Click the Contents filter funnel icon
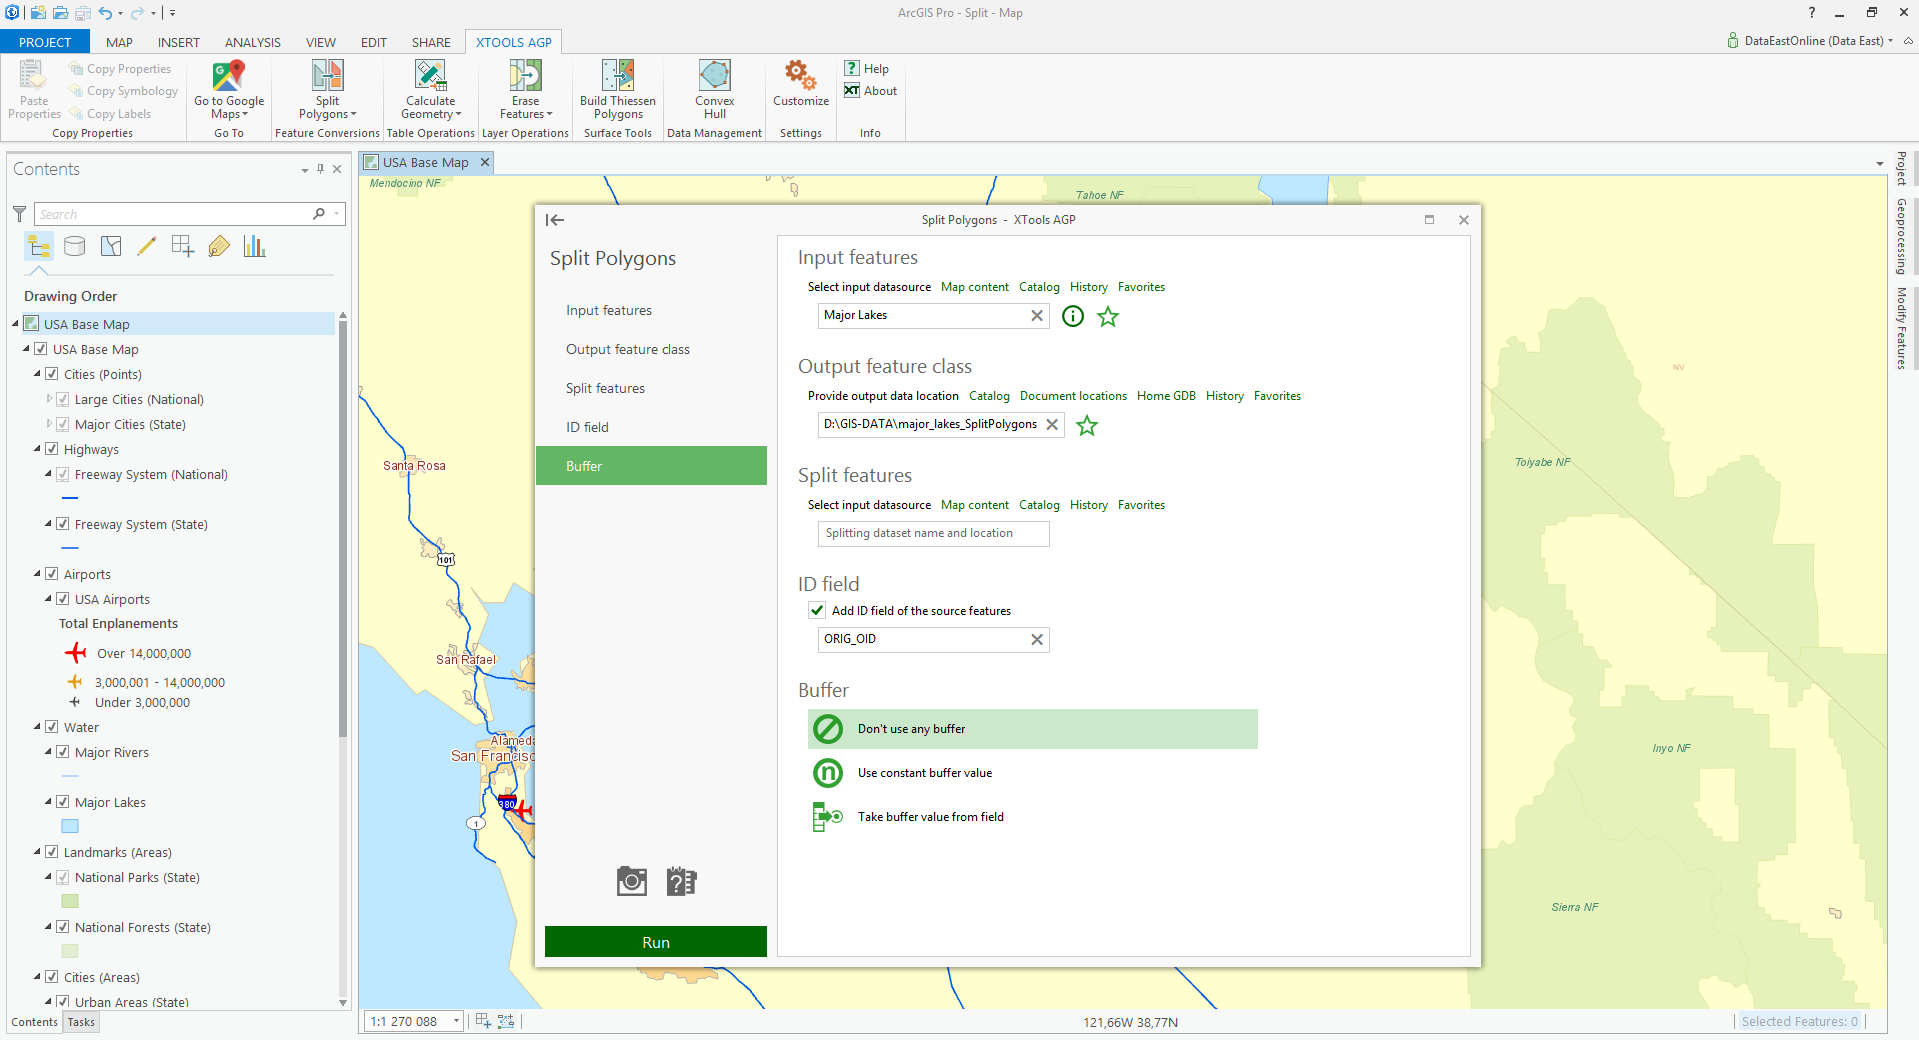 [x=19, y=214]
